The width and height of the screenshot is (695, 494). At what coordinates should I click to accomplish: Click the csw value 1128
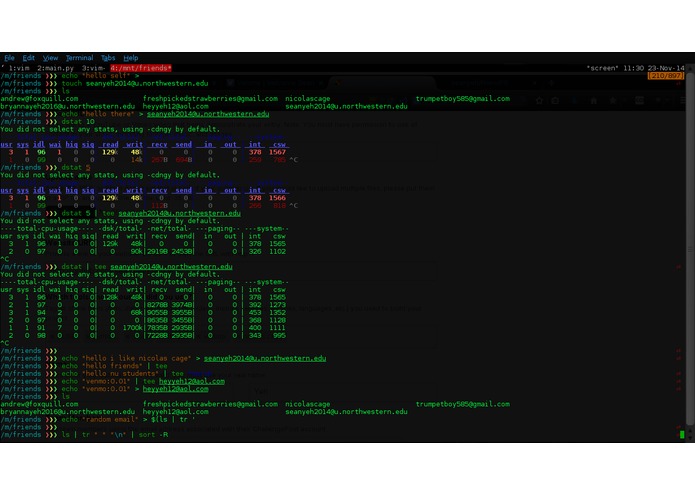point(277,320)
